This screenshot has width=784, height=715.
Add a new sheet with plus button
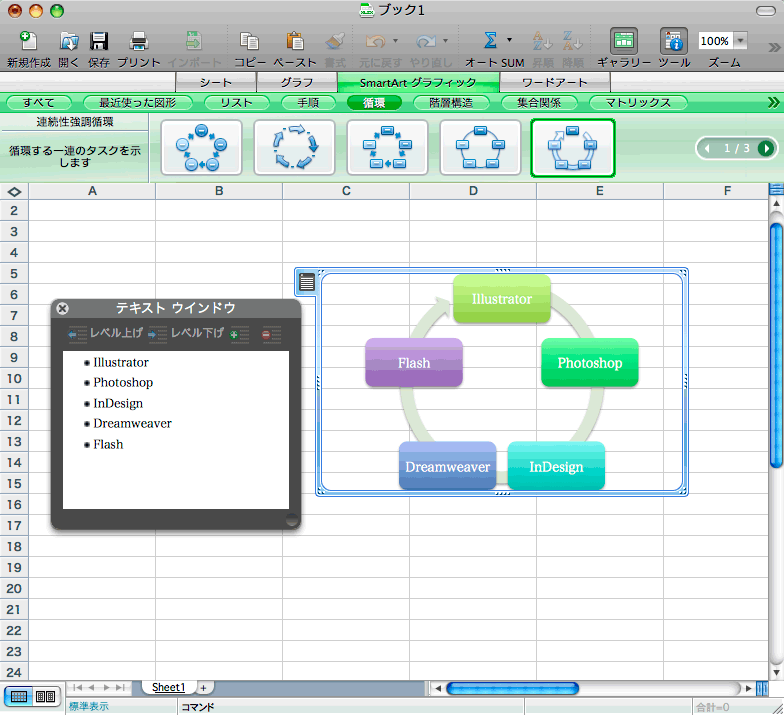coord(204,688)
